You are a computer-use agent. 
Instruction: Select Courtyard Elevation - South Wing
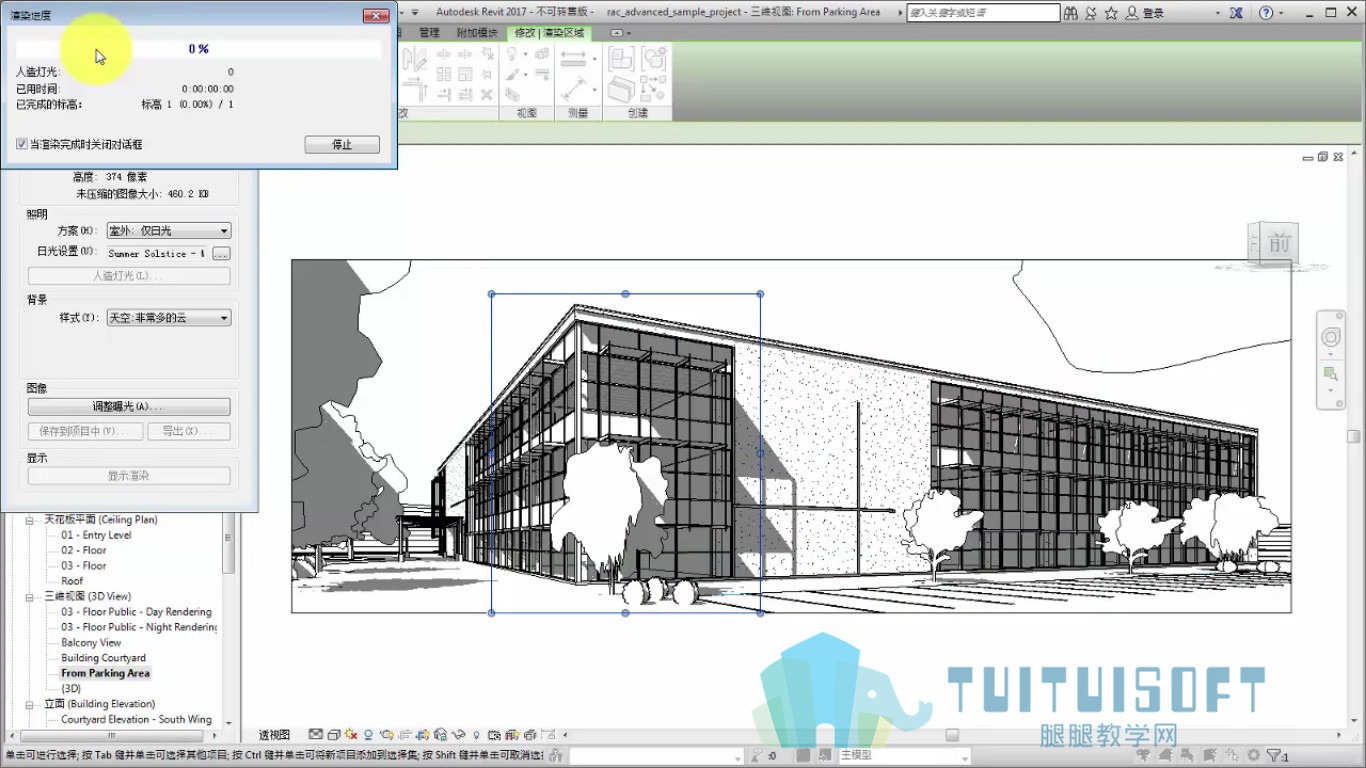[137, 719]
